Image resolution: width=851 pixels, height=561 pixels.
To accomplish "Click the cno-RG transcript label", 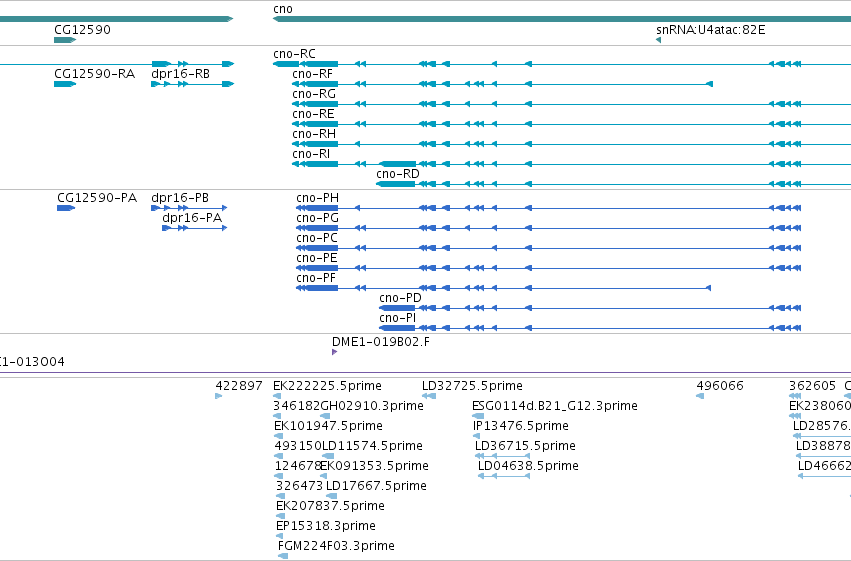I will (x=314, y=94).
